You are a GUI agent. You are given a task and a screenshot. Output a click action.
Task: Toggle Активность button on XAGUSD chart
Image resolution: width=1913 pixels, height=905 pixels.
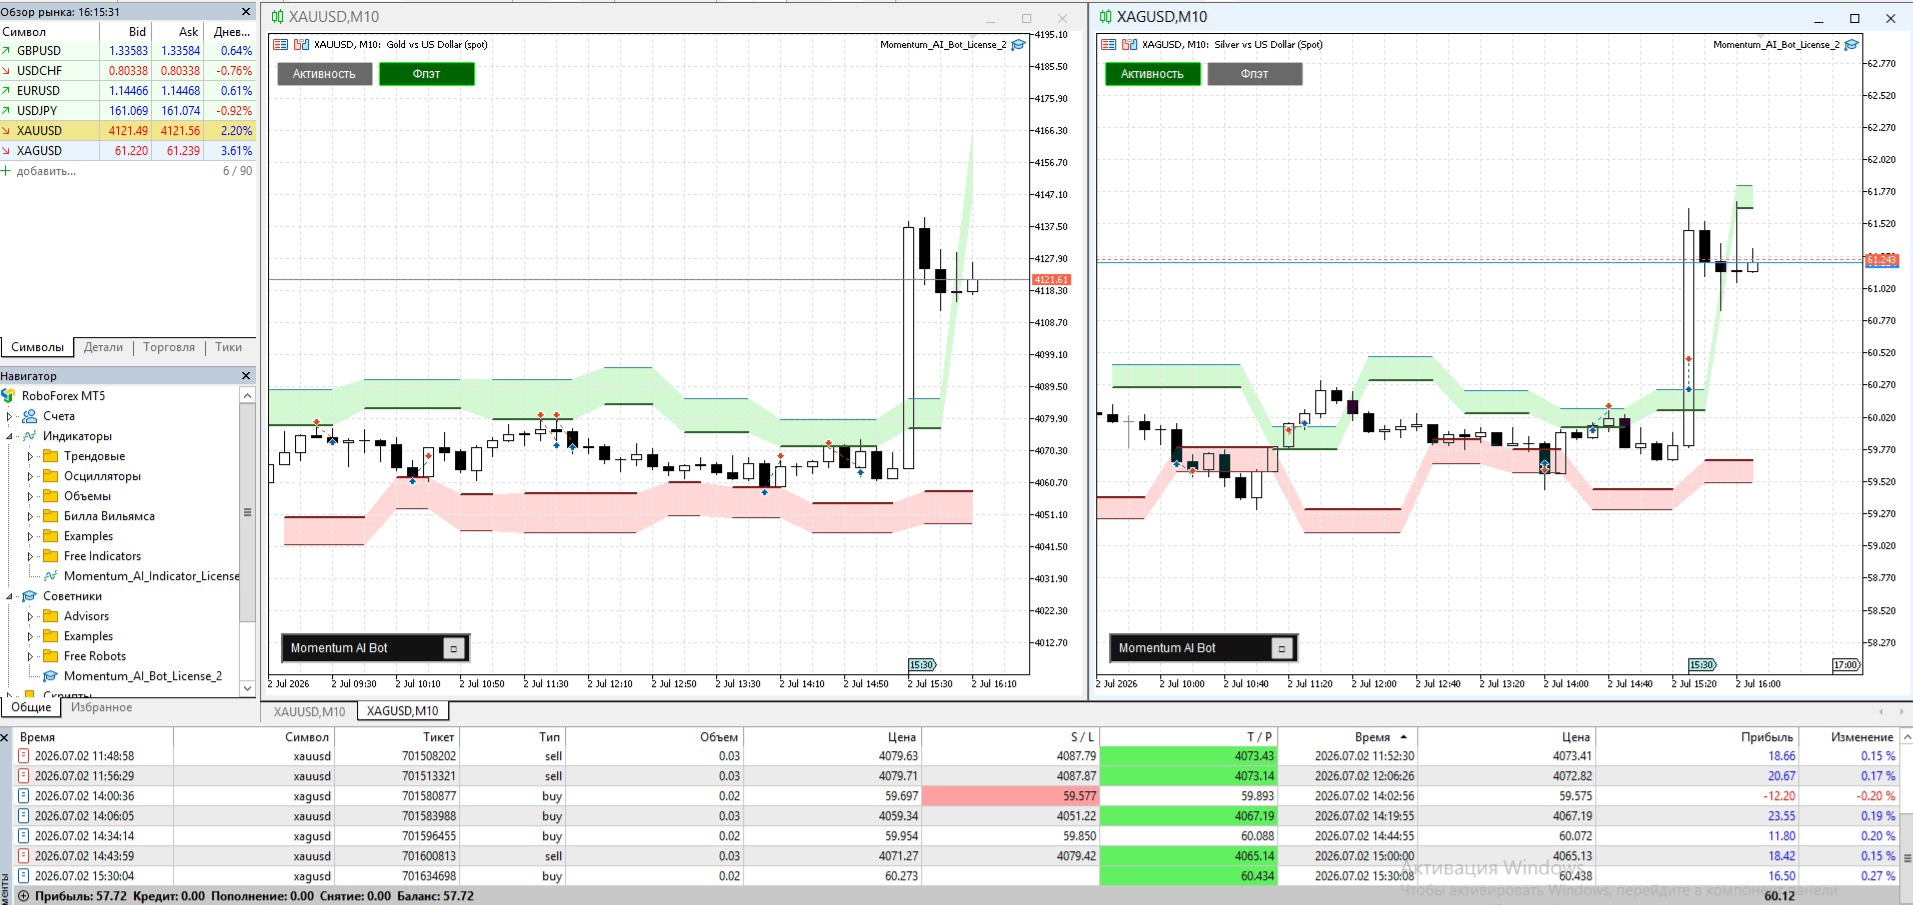click(1152, 74)
